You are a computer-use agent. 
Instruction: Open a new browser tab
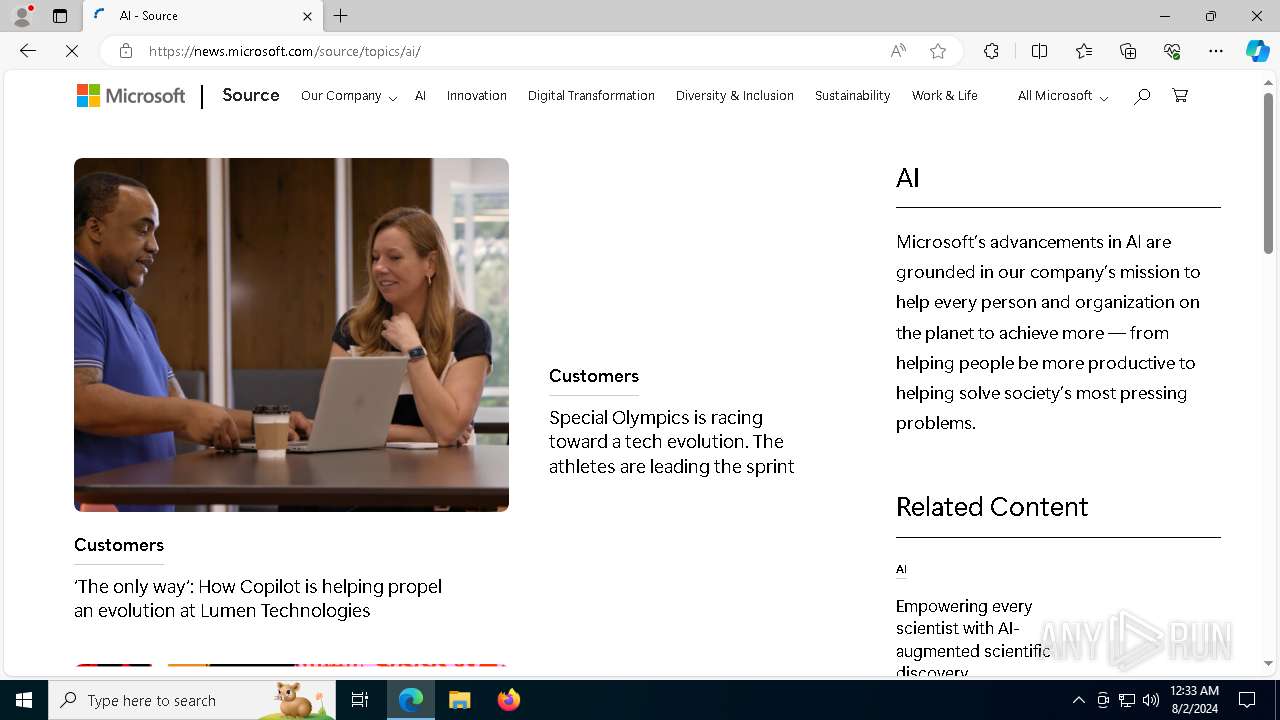(341, 16)
